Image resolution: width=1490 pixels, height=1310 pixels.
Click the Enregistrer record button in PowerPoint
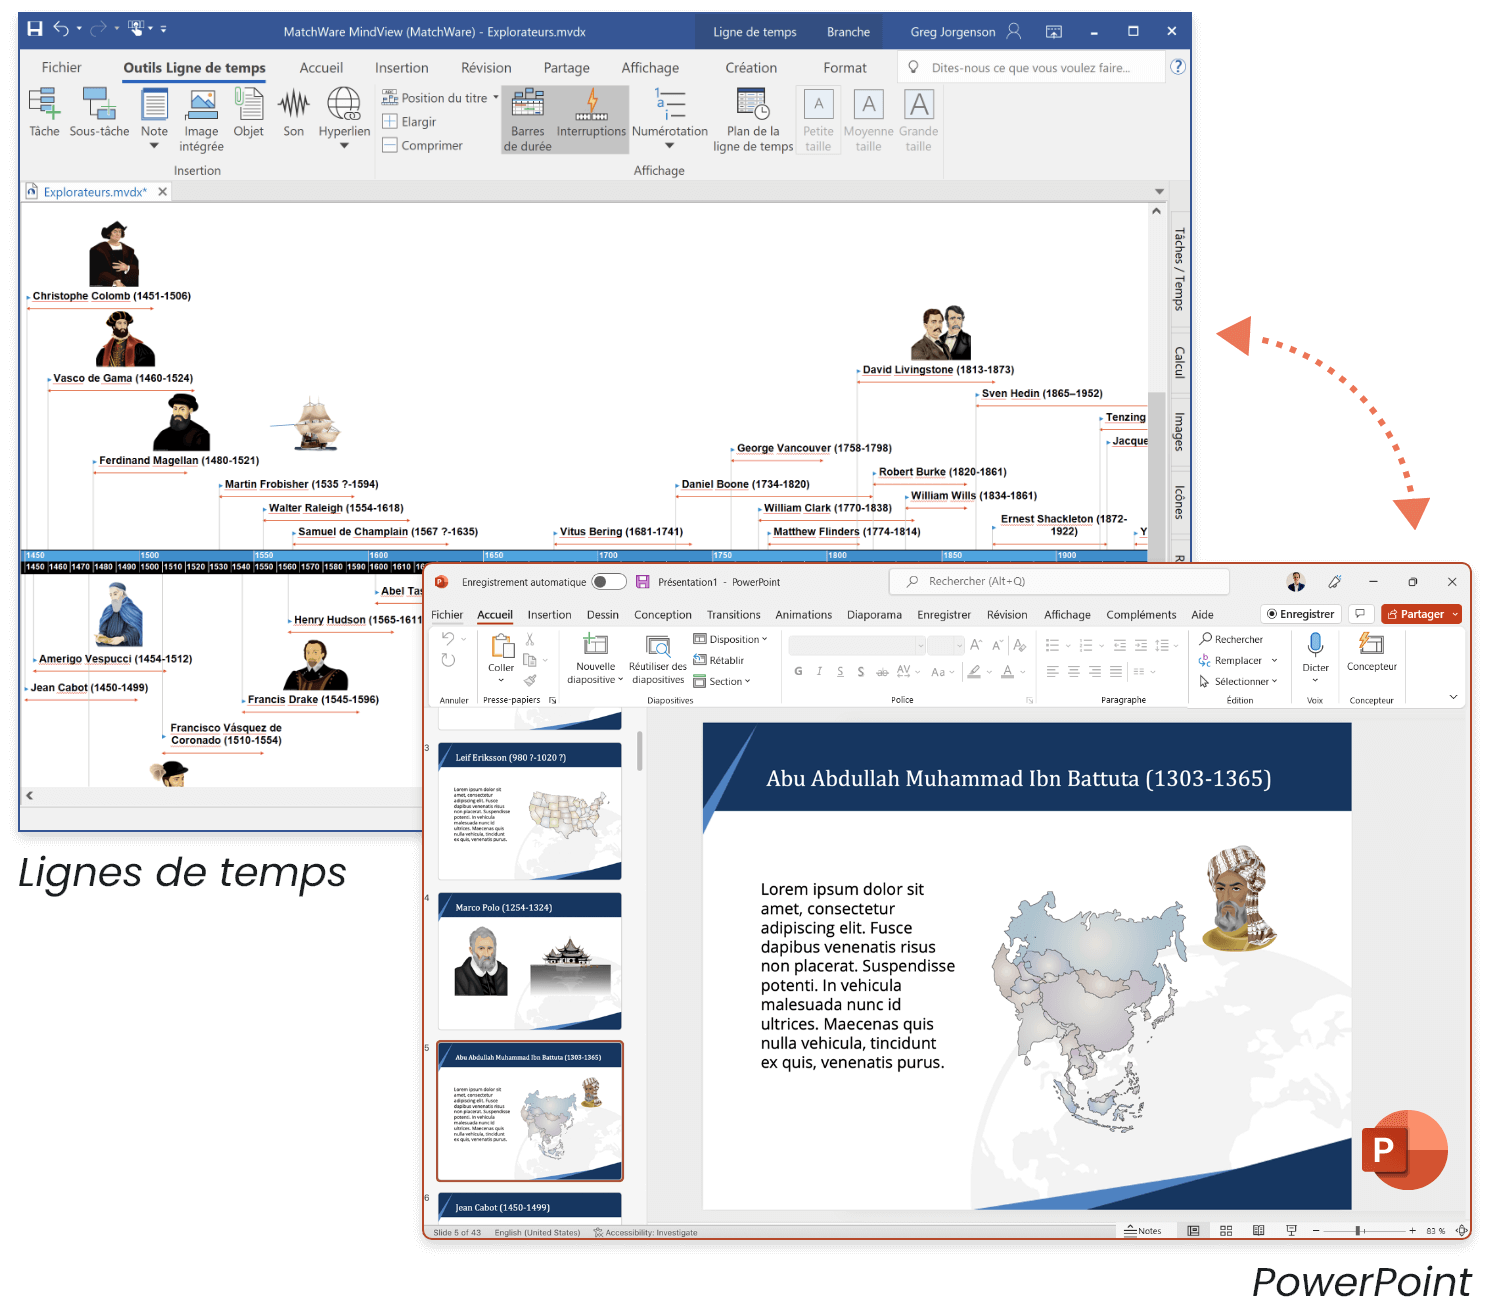[x=1300, y=614]
